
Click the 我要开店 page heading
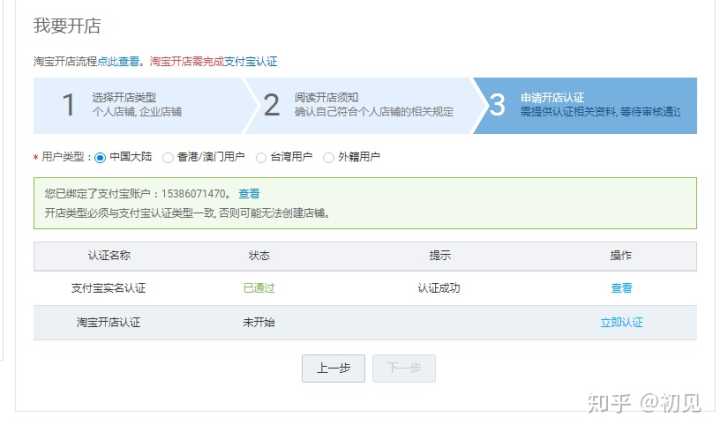pyautogui.click(x=67, y=26)
